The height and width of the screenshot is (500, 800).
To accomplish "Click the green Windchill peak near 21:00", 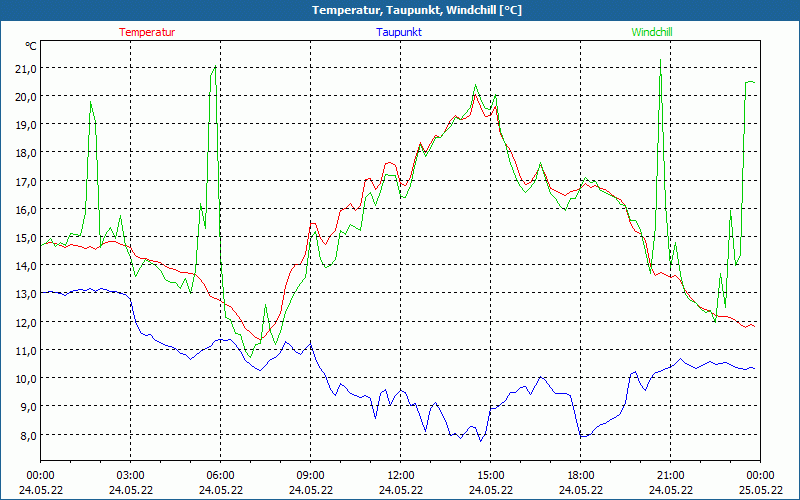I will [660, 61].
